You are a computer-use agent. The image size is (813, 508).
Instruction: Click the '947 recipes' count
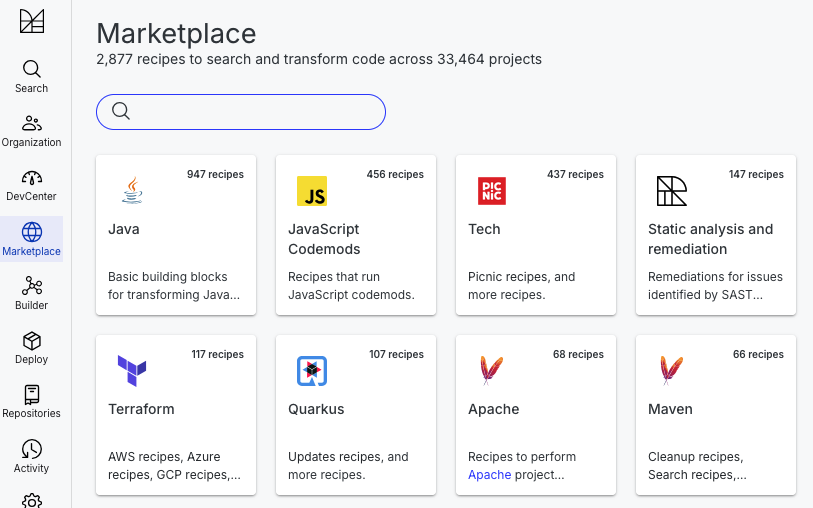(215, 174)
